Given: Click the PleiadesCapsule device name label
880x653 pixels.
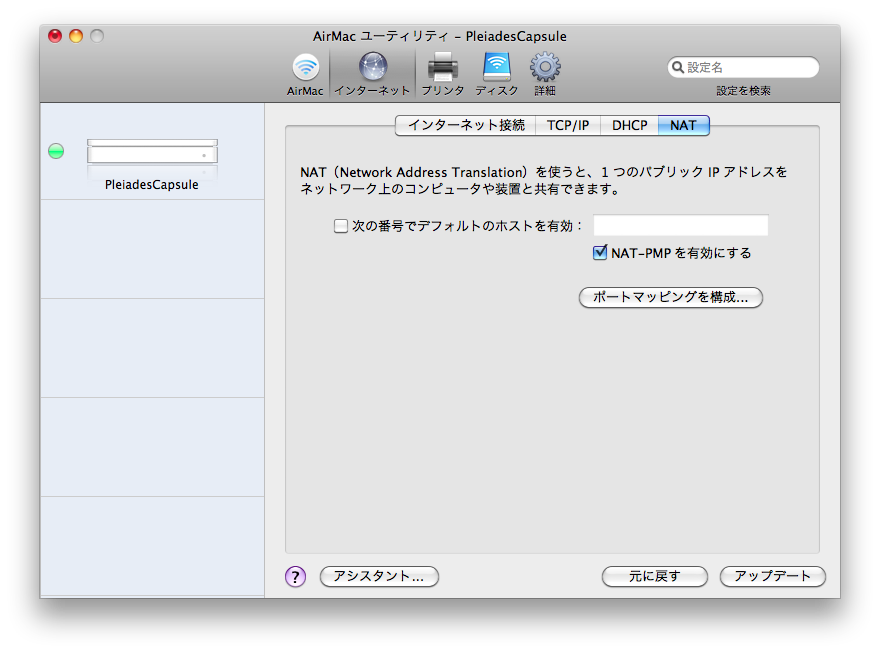Looking at the screenshot, I should coord(152,185).
